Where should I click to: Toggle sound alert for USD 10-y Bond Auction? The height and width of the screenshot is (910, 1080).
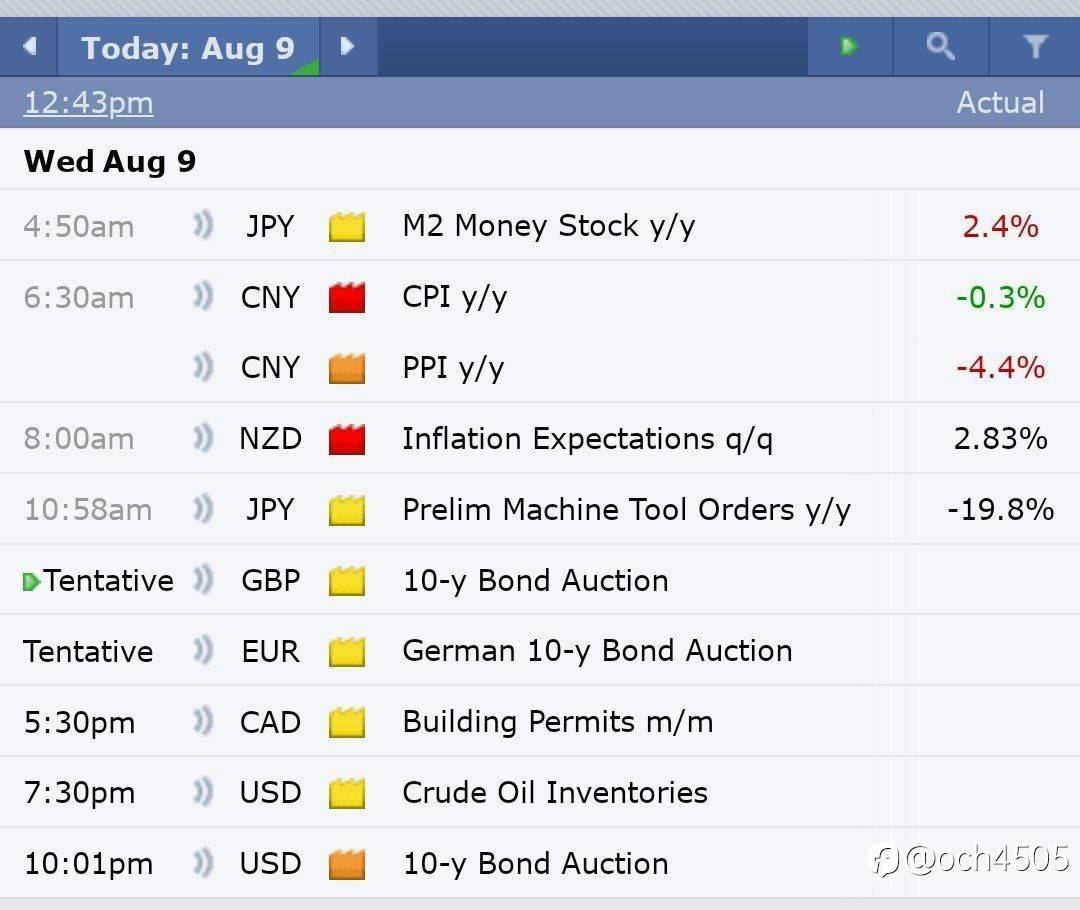point(204,863)
